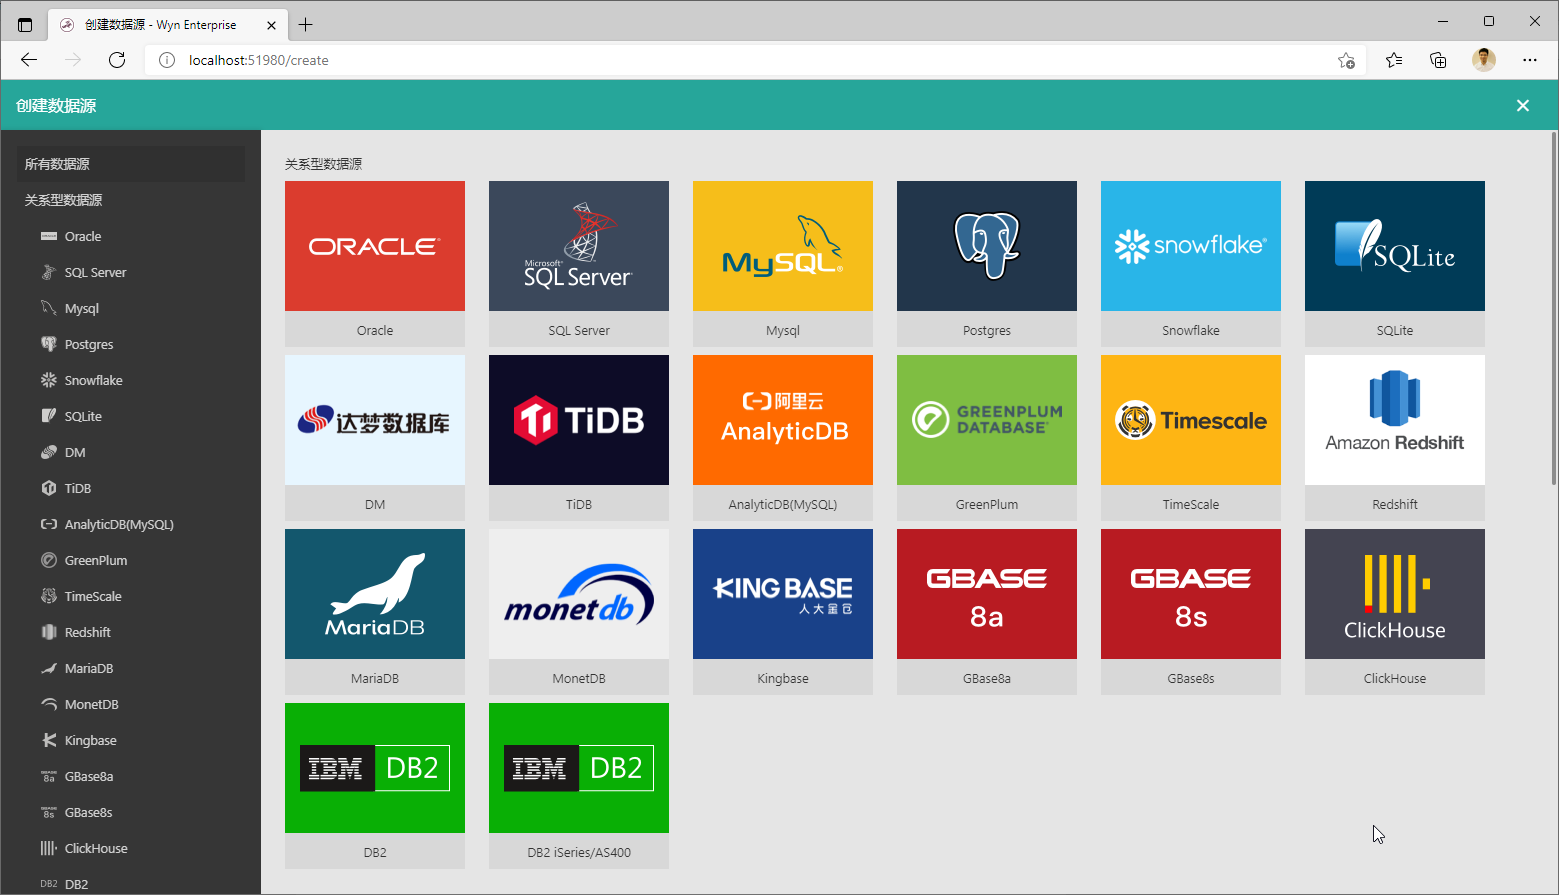1559x895 pixels.
Task: Choose the SQLite tile
Action: click(x=1395, y=263)
